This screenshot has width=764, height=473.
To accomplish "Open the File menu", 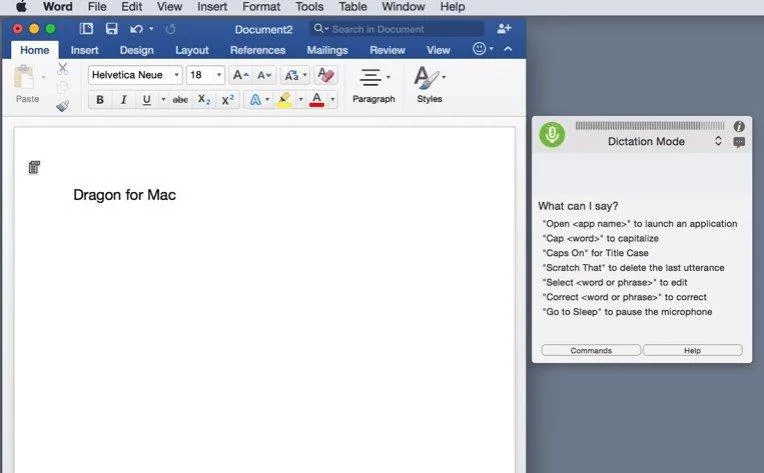I will [x=97, y=7].
